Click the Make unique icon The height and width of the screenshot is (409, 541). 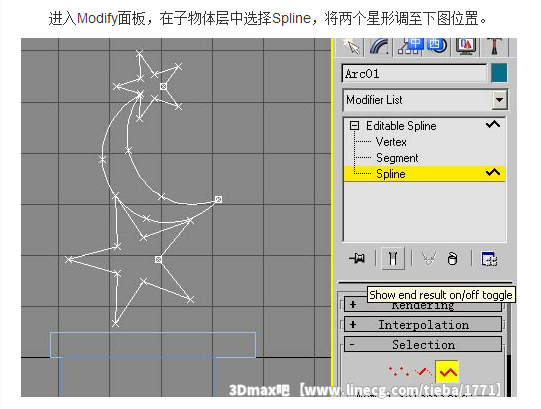(x=429, y=258)
